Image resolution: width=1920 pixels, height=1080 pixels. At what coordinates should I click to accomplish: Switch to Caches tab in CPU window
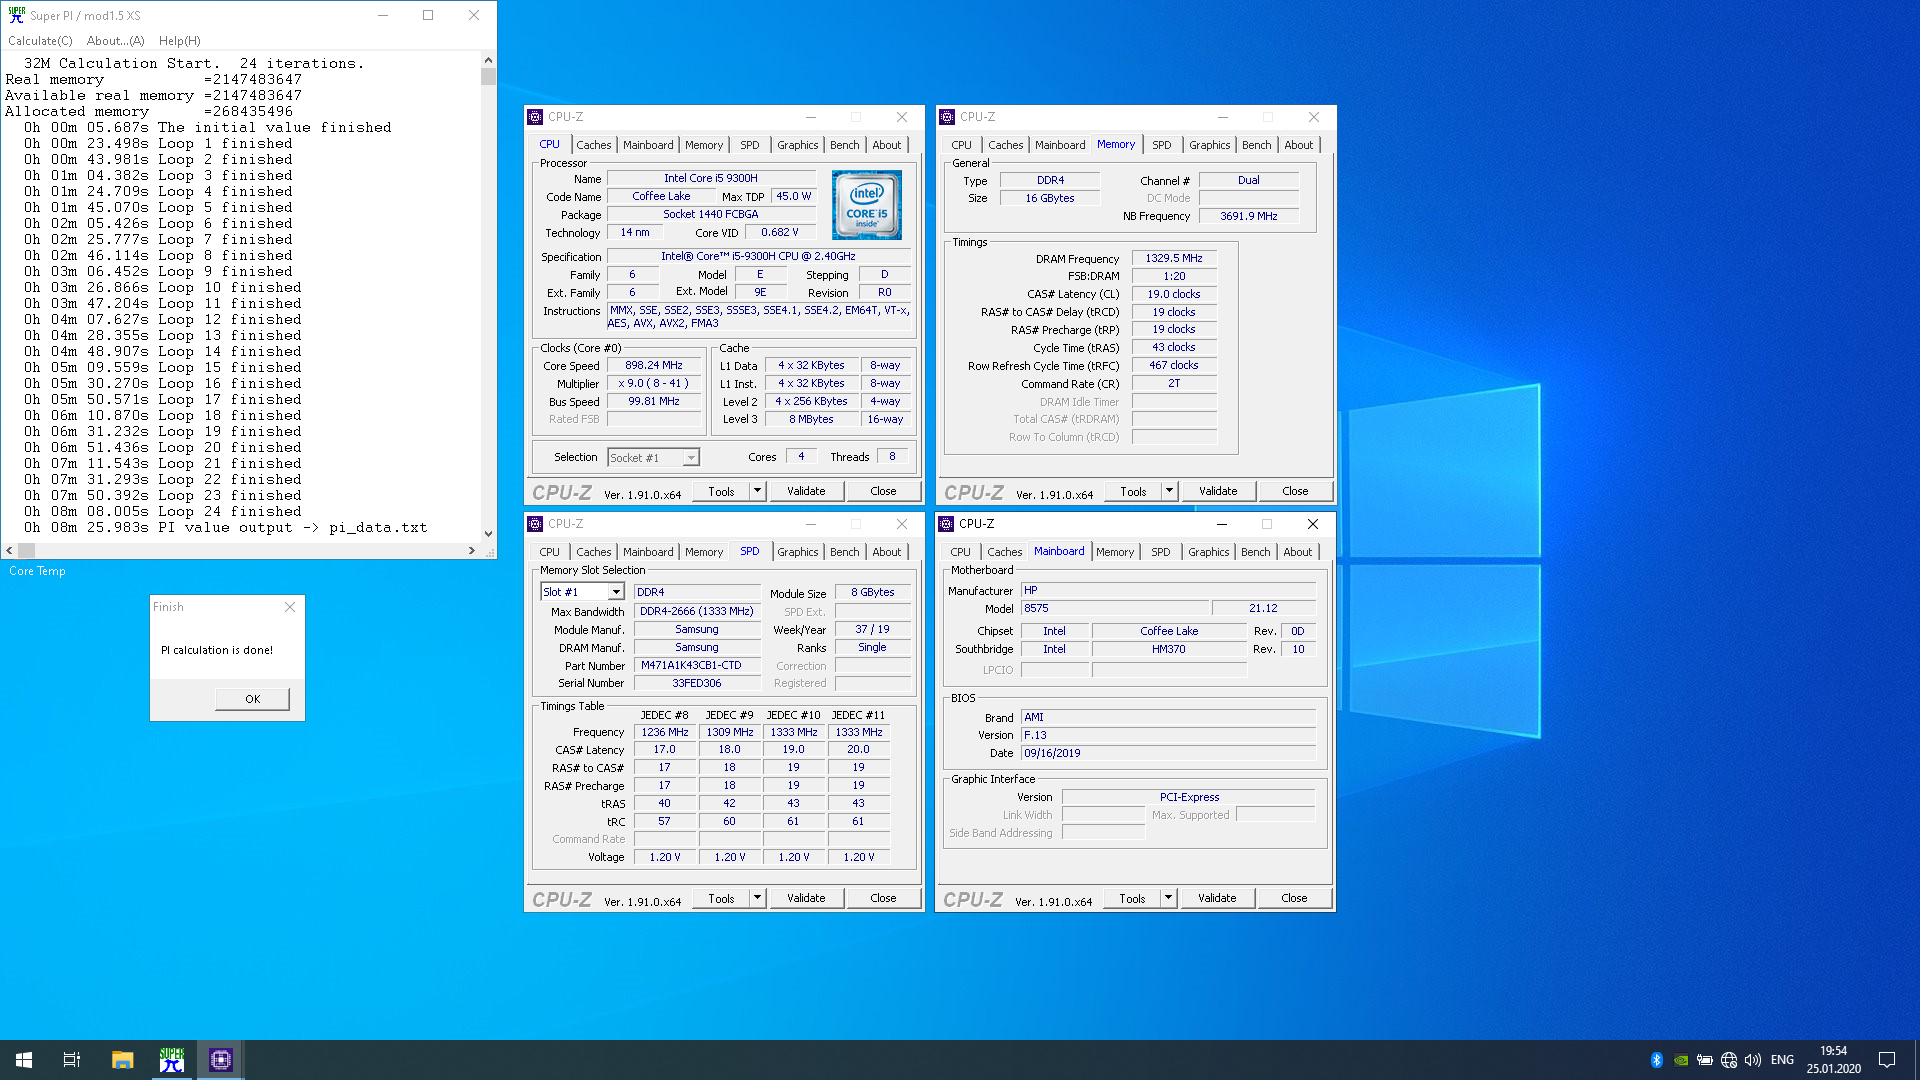pyautogui.click(x=593, y=145)
